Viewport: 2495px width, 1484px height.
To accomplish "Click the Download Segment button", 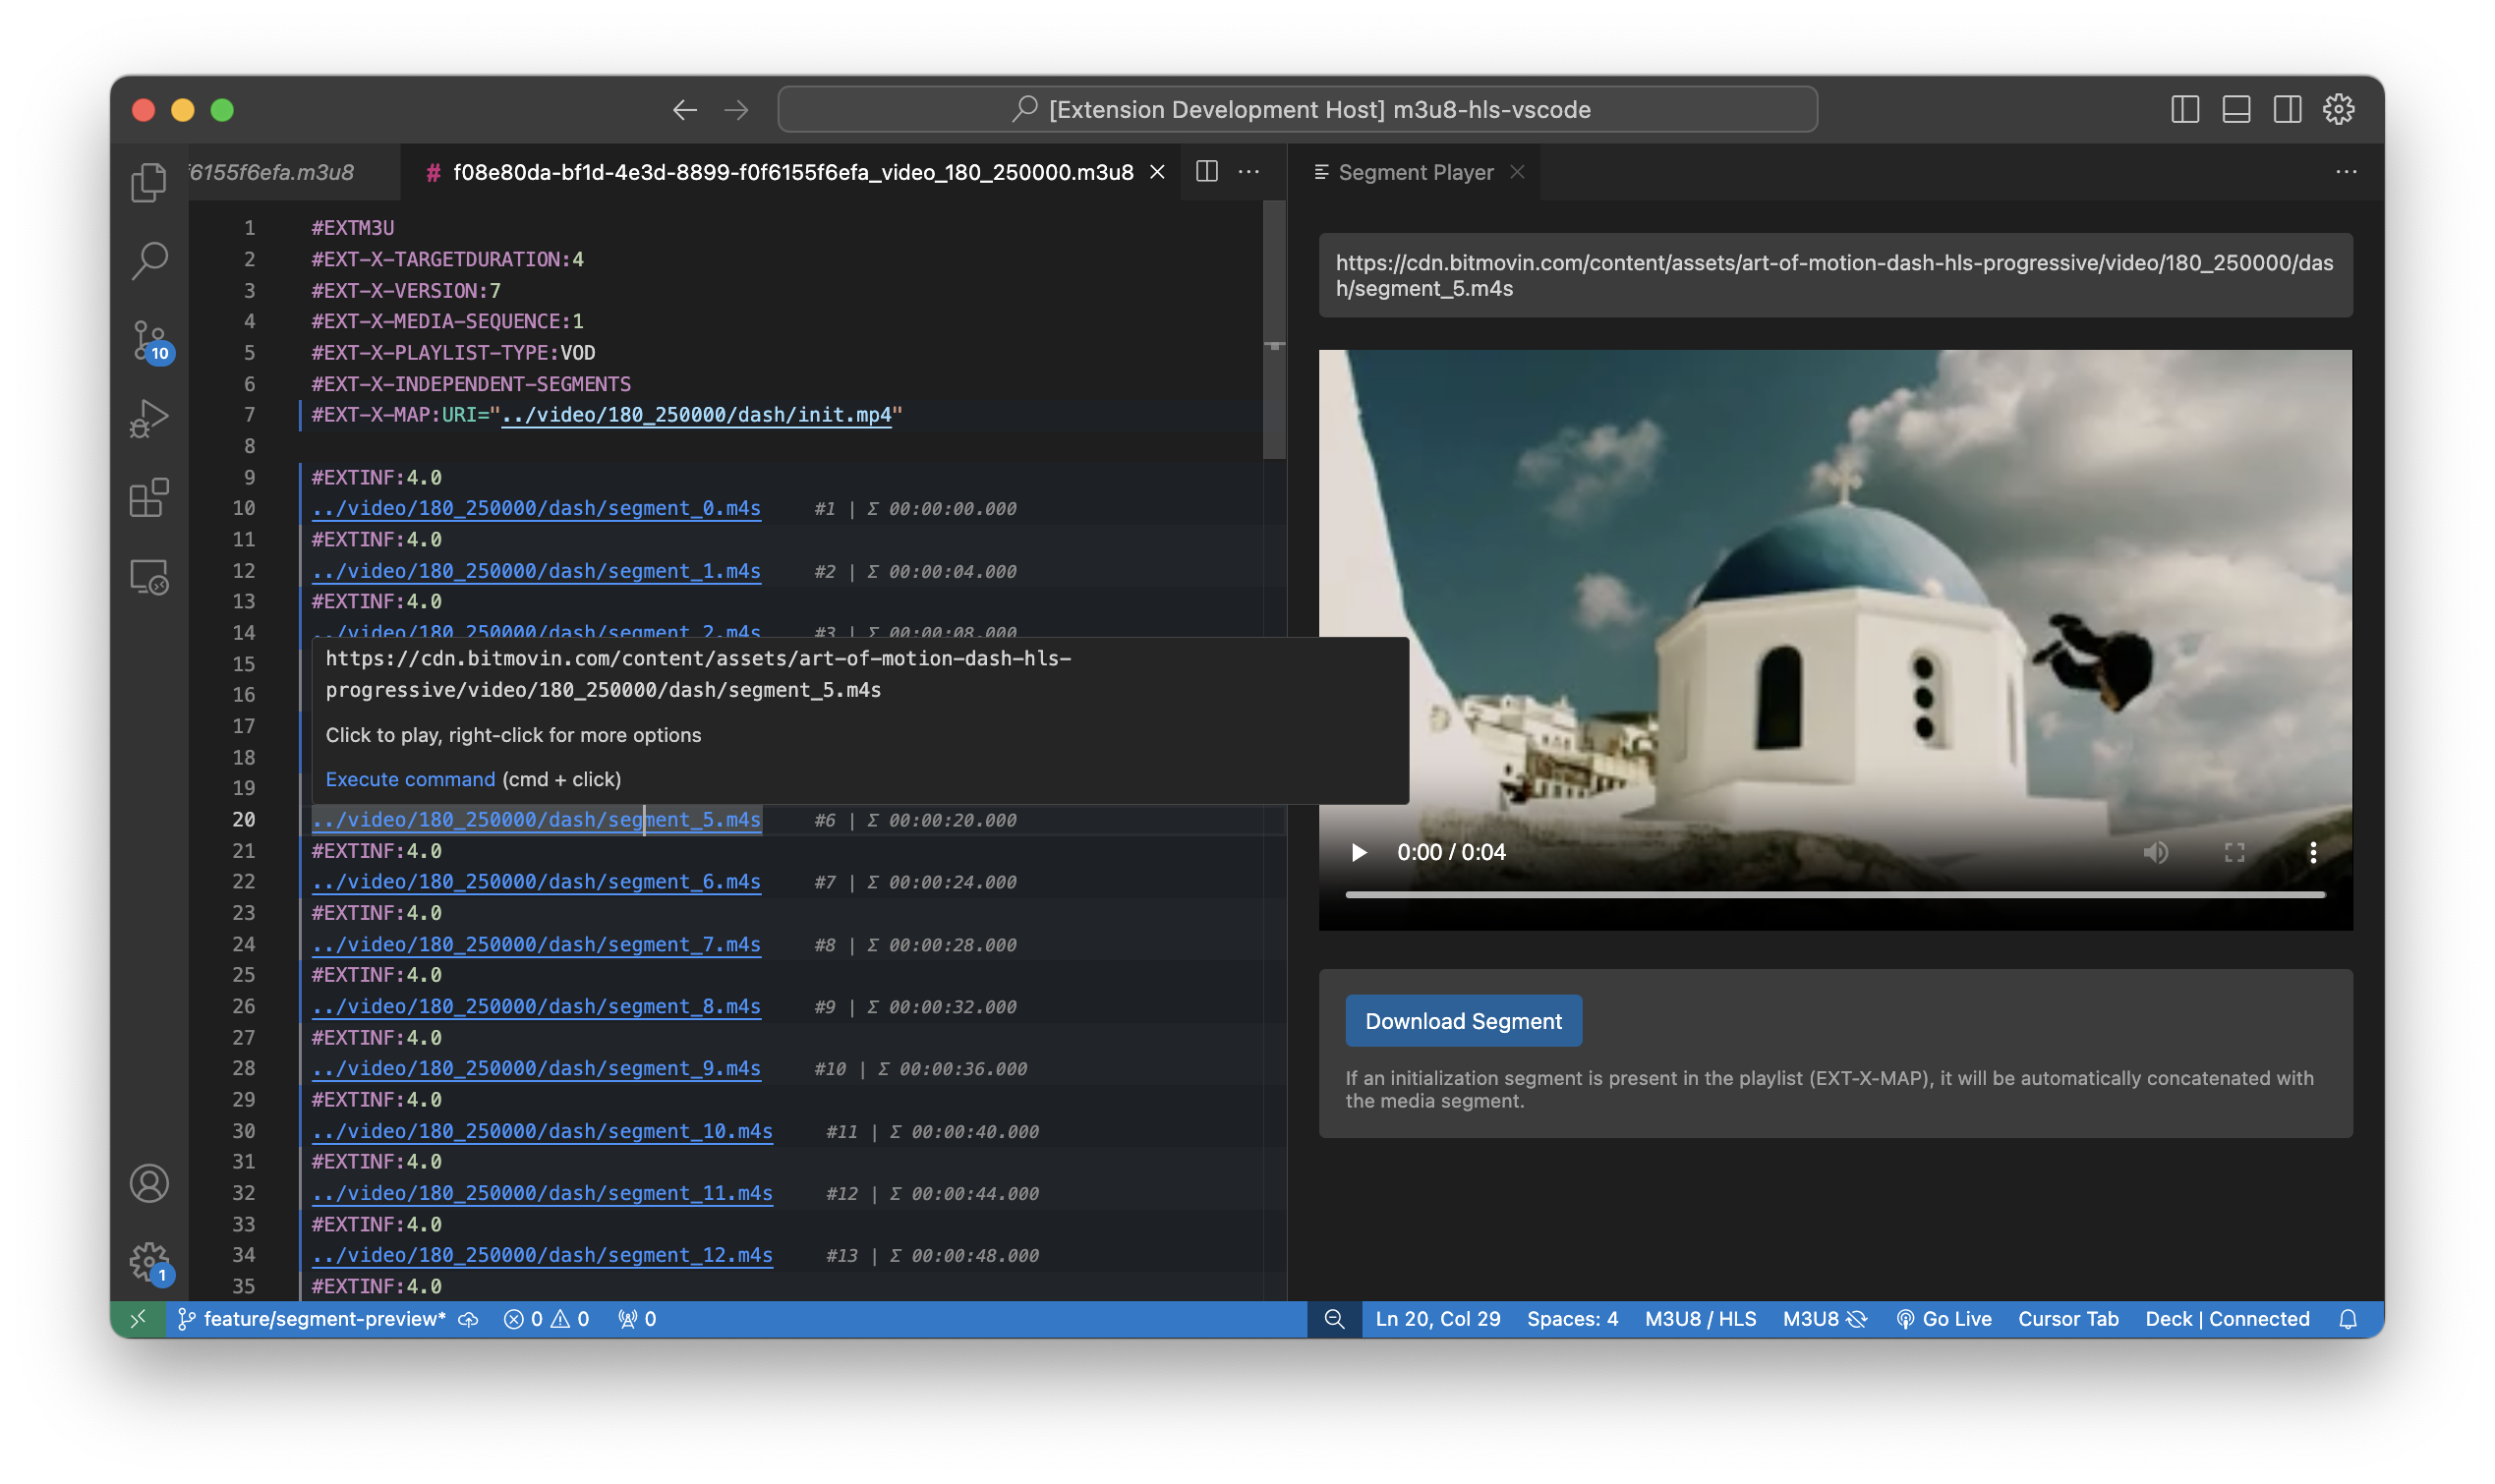I will pyautogui.click(x=1461, y=1021).
